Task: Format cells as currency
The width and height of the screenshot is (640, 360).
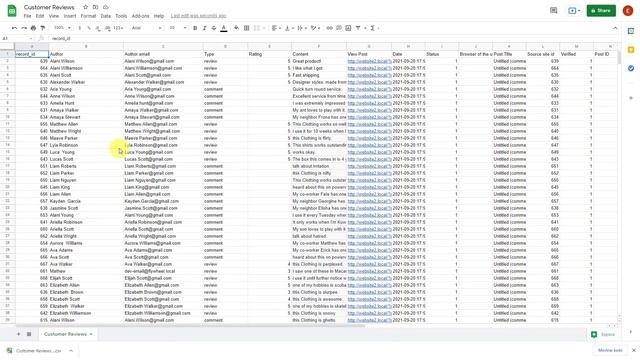Action: 80,28
